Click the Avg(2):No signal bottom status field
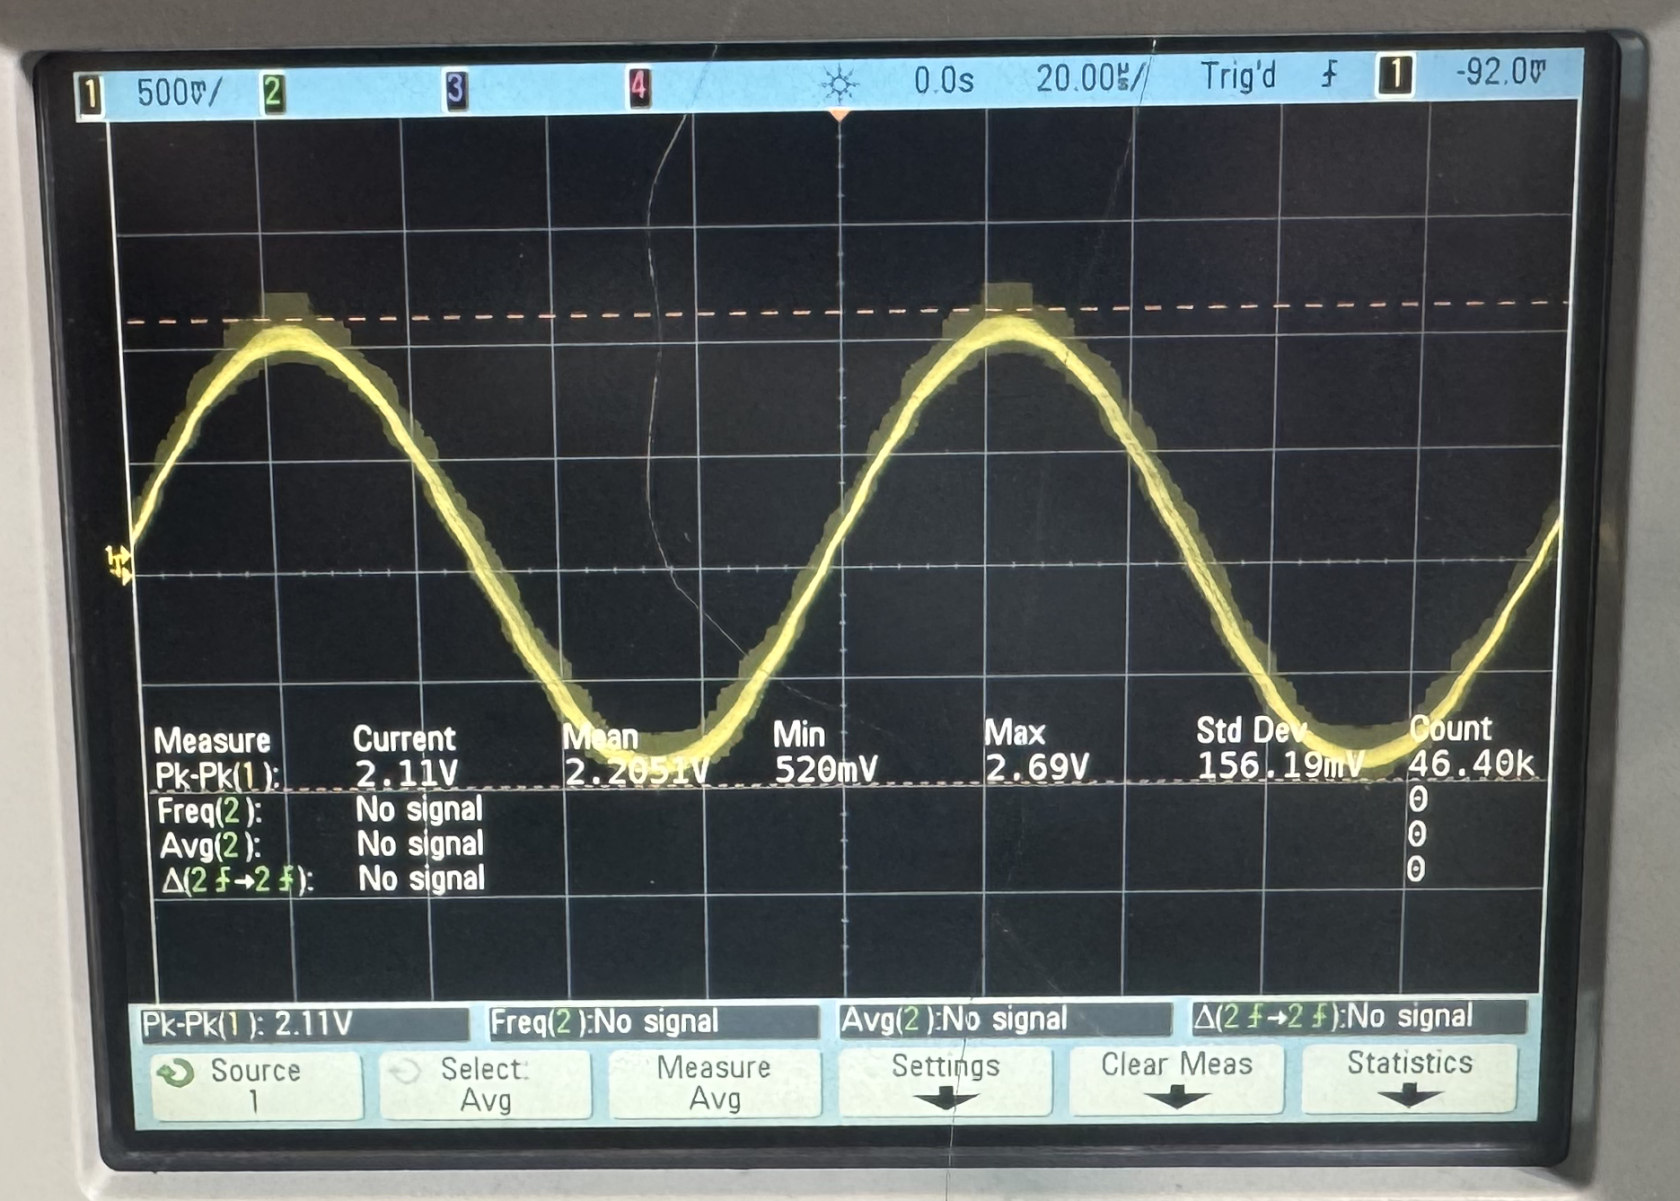1680x1201 pixels. (1005, 1019)
